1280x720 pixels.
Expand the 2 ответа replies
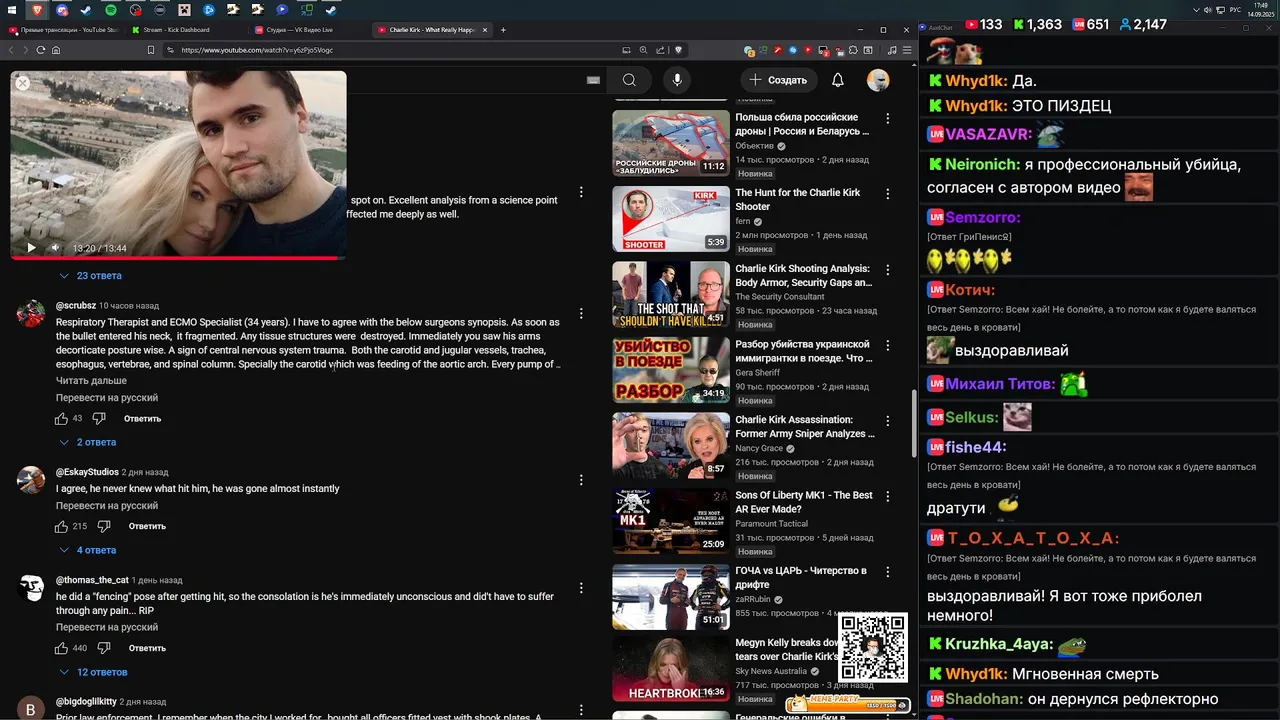88,442
